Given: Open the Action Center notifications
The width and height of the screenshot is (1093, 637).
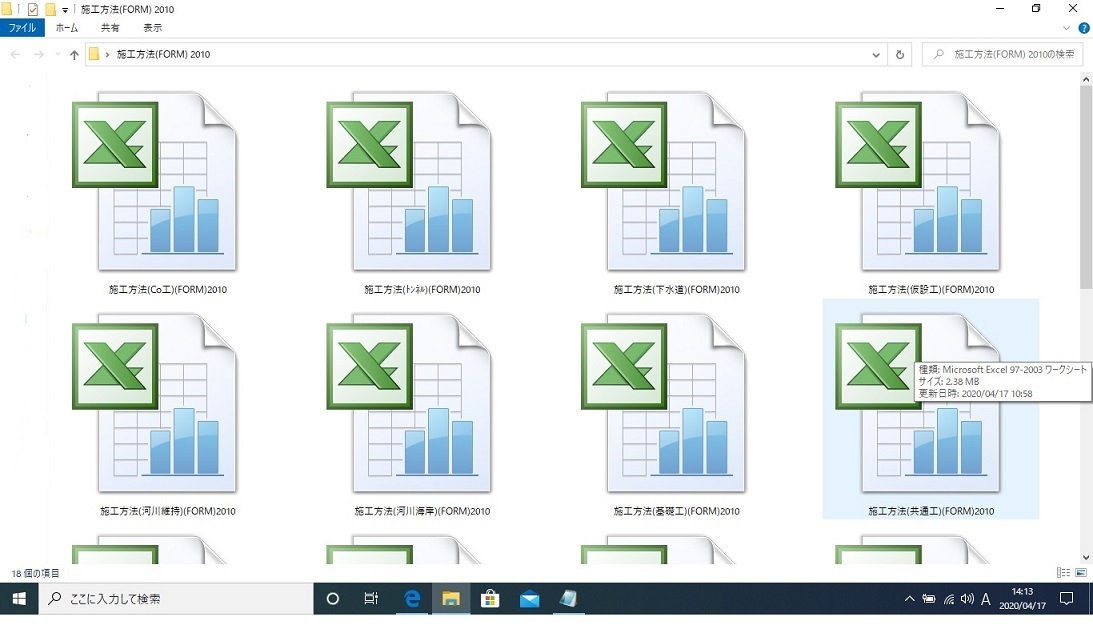Looking at the screenshot, I should click(1067, 599).
